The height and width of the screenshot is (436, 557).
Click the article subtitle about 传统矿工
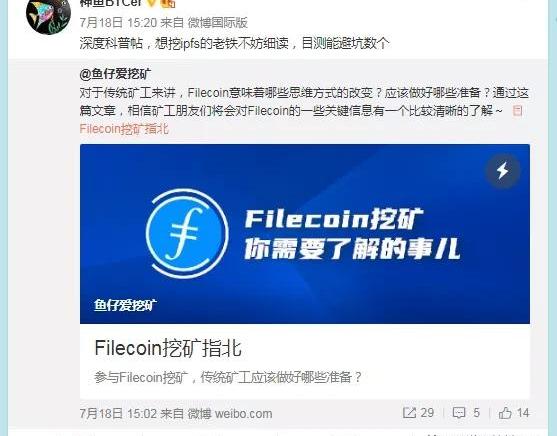[228, 377]
